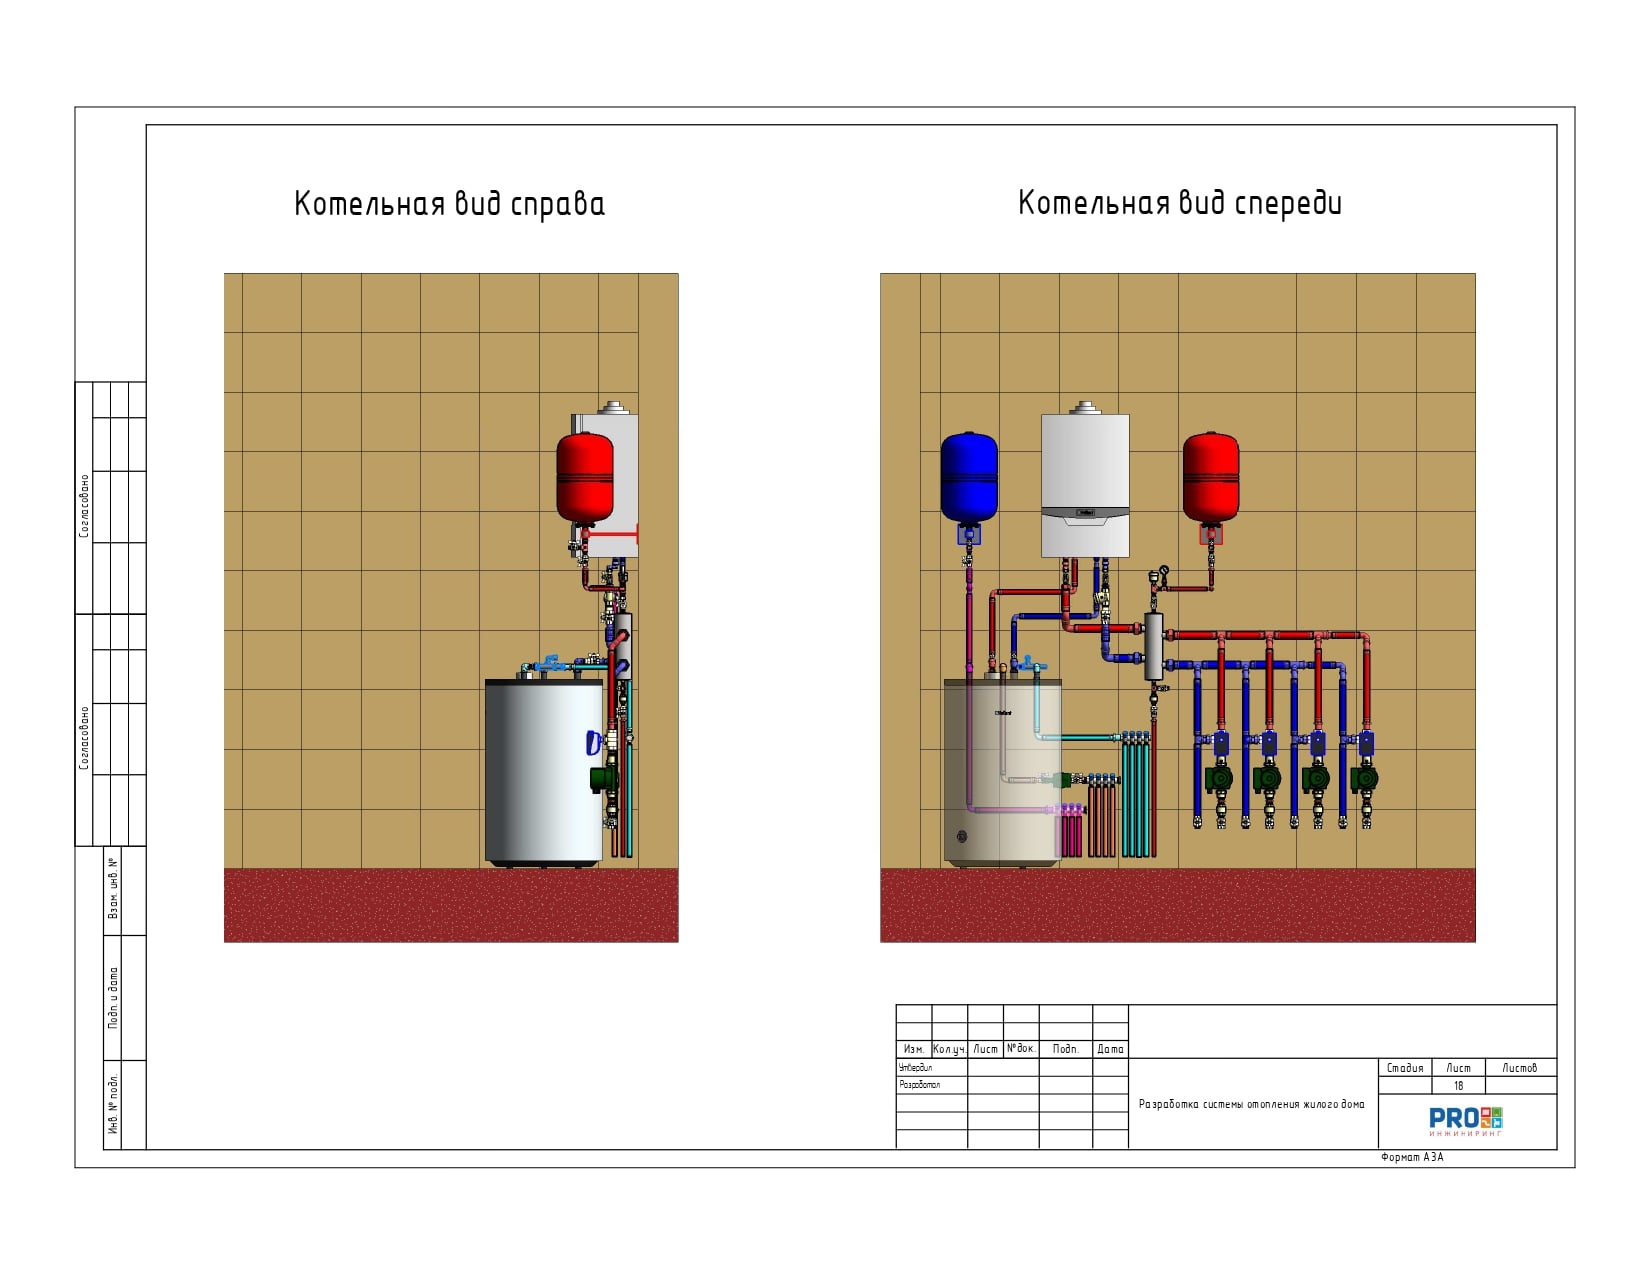
Task: Click the leftmost green circulation pump in front view
Action: point(1219,777)
